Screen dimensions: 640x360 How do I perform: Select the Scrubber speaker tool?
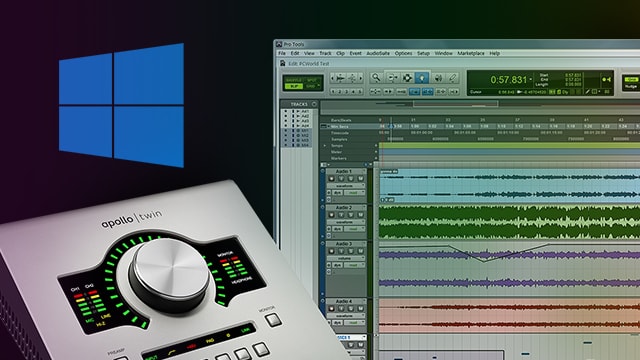[438, 78]
